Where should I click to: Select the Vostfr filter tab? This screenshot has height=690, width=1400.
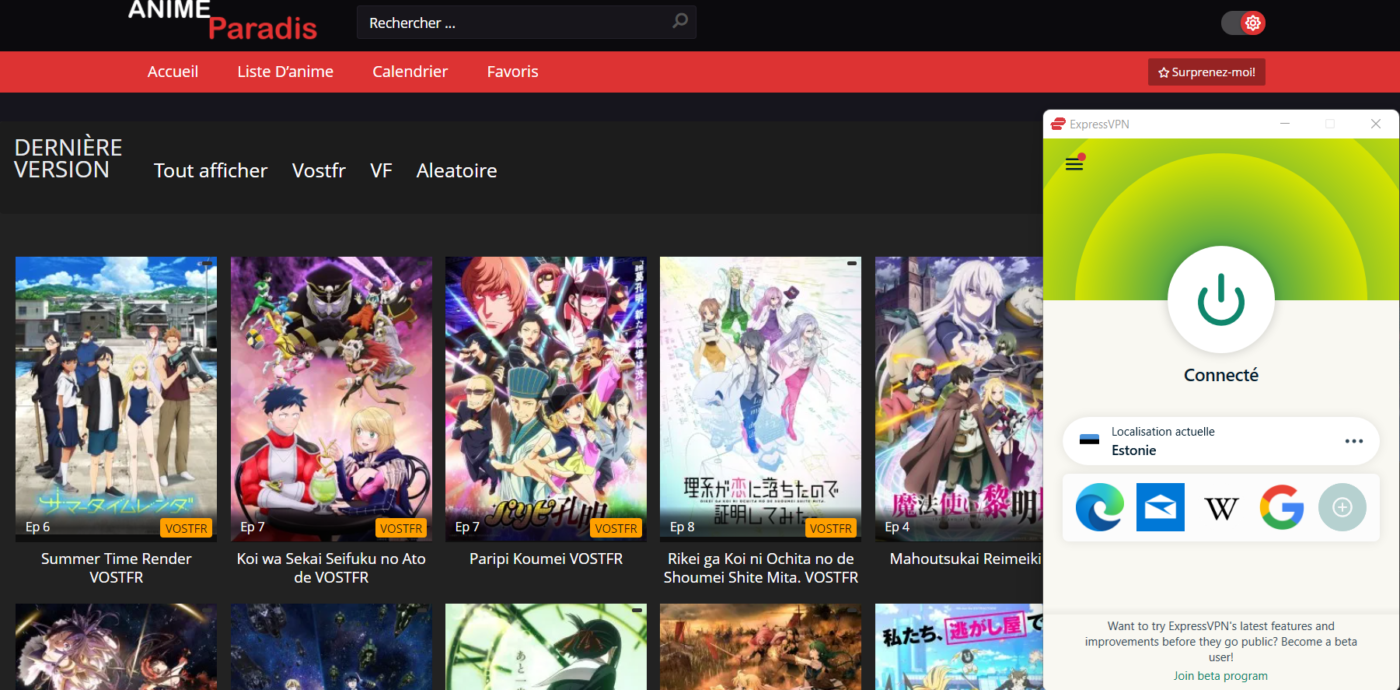(x=319, y=171)
